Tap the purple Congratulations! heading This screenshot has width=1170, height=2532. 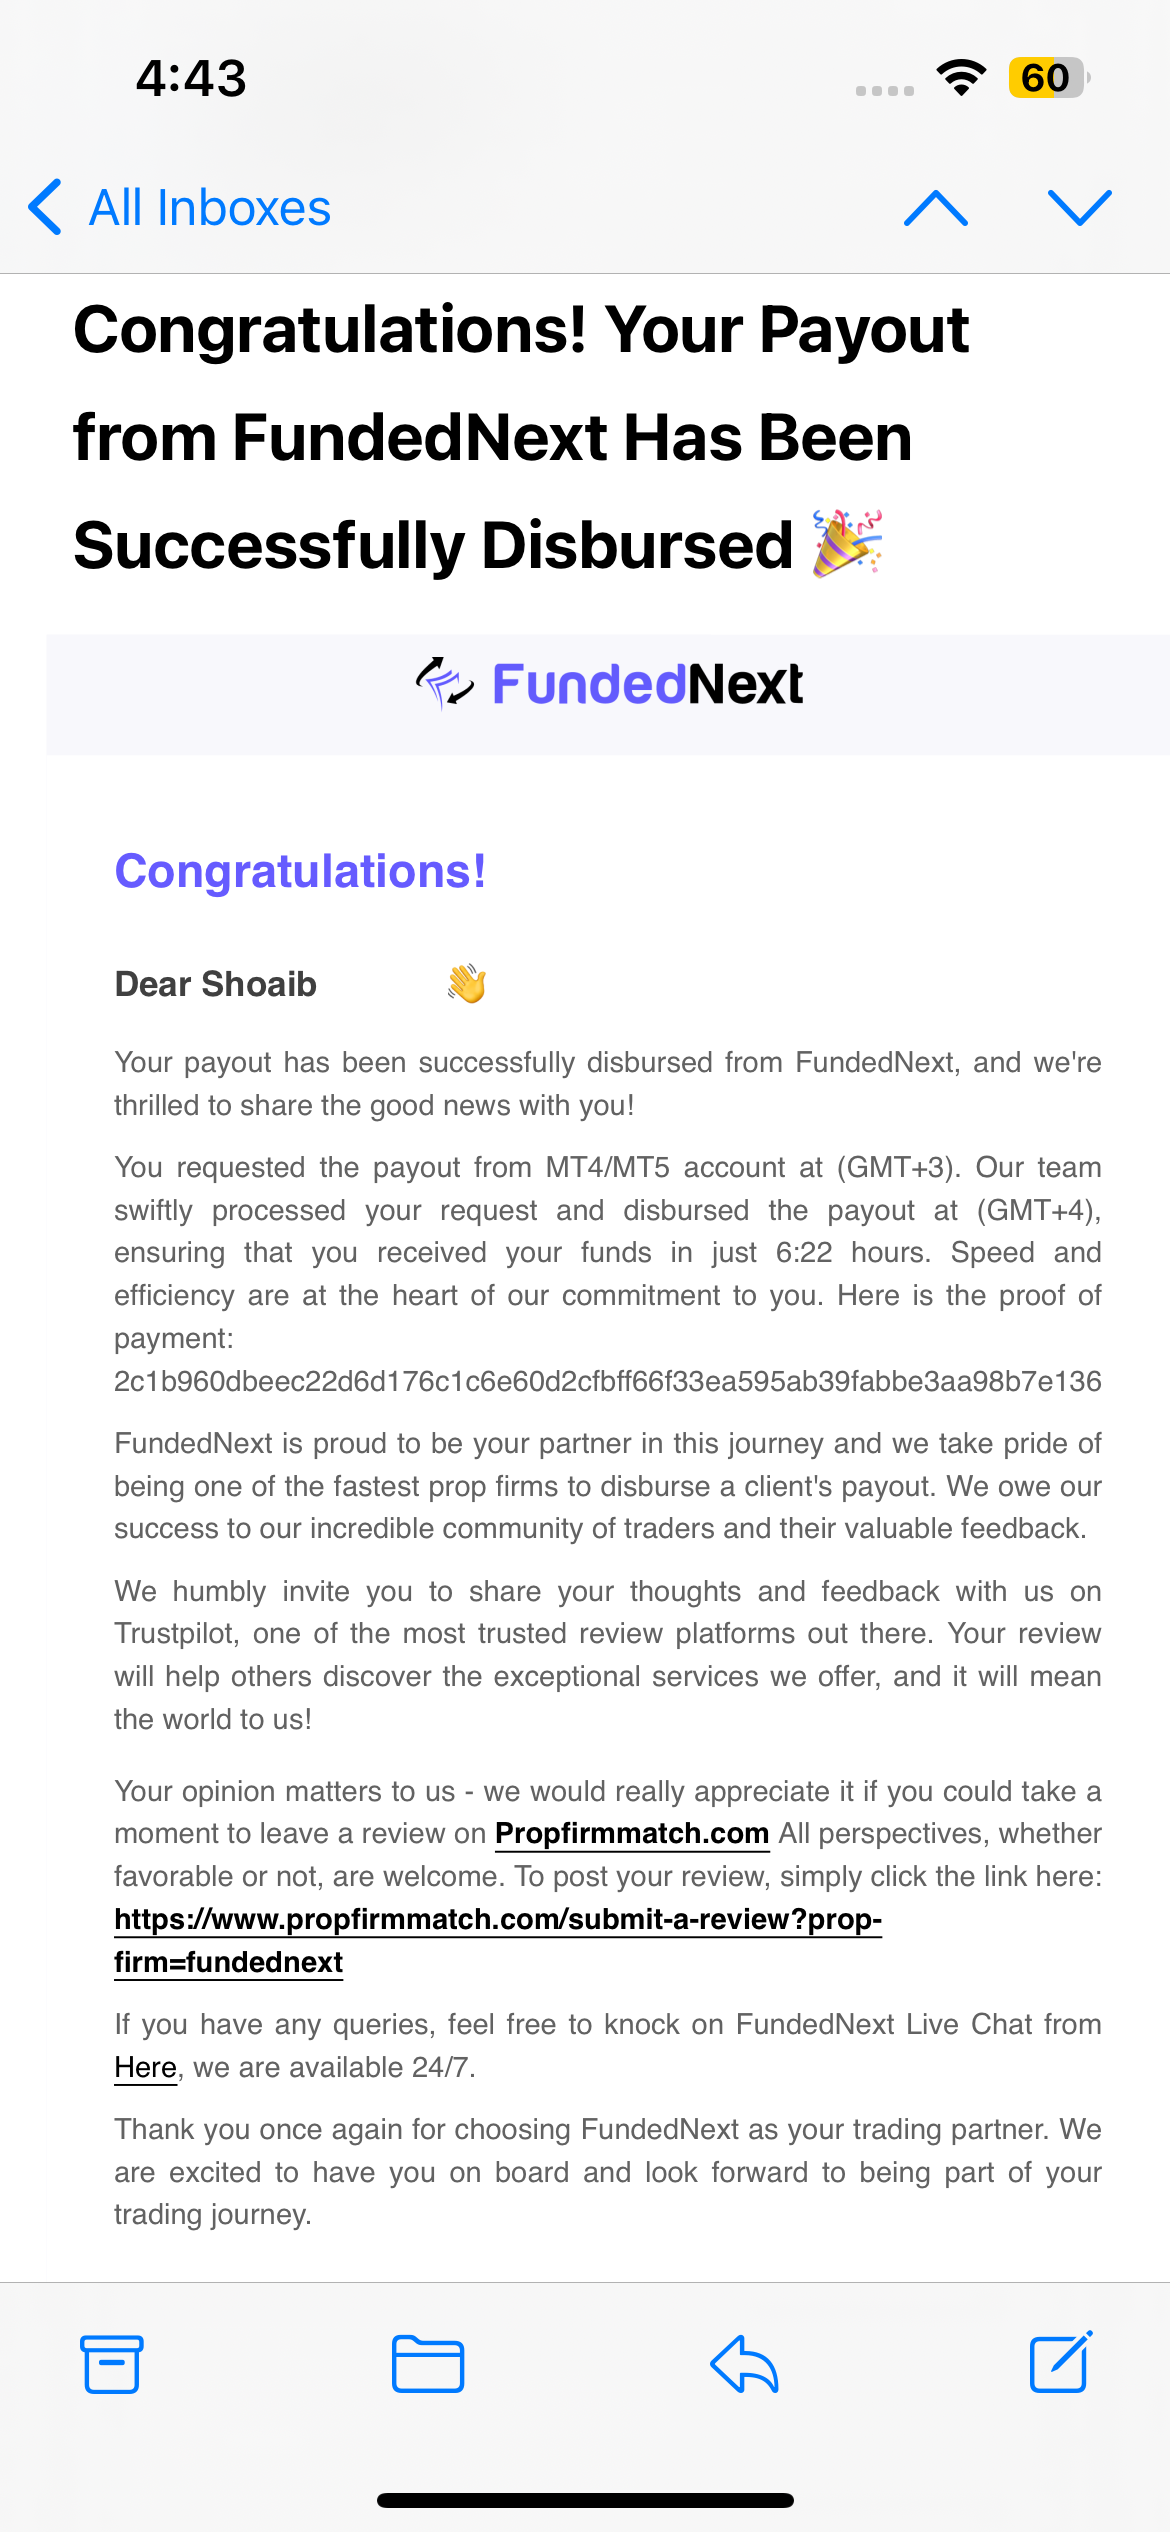pos(300,872)
